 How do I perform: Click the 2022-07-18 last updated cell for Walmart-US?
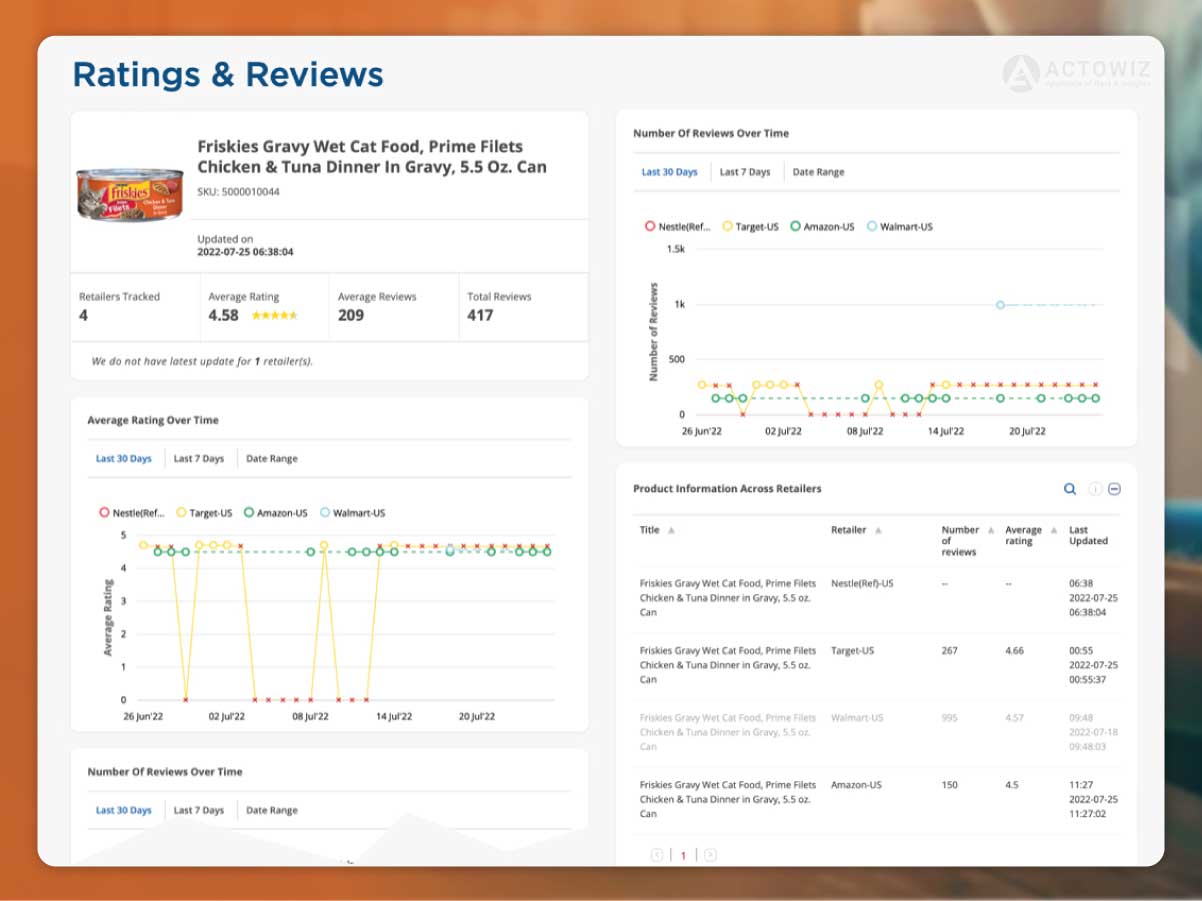[x=1093, y=732]
